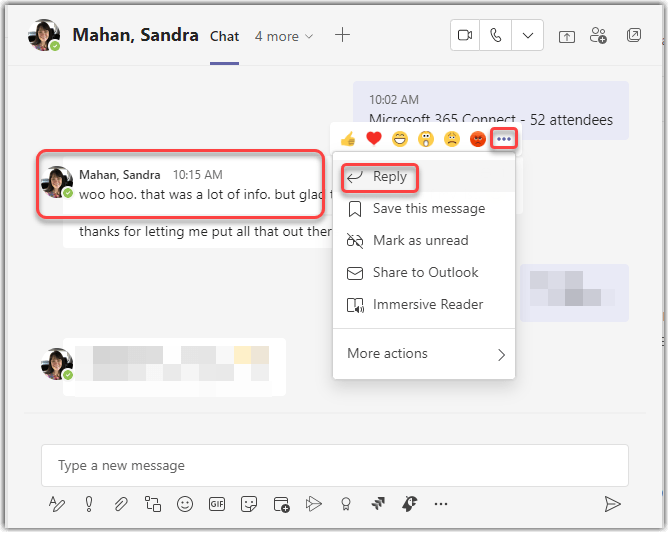Viewport: 669px width, 533px height.
Task: Choose Reply from the context menu
Action: coord(389,177)
